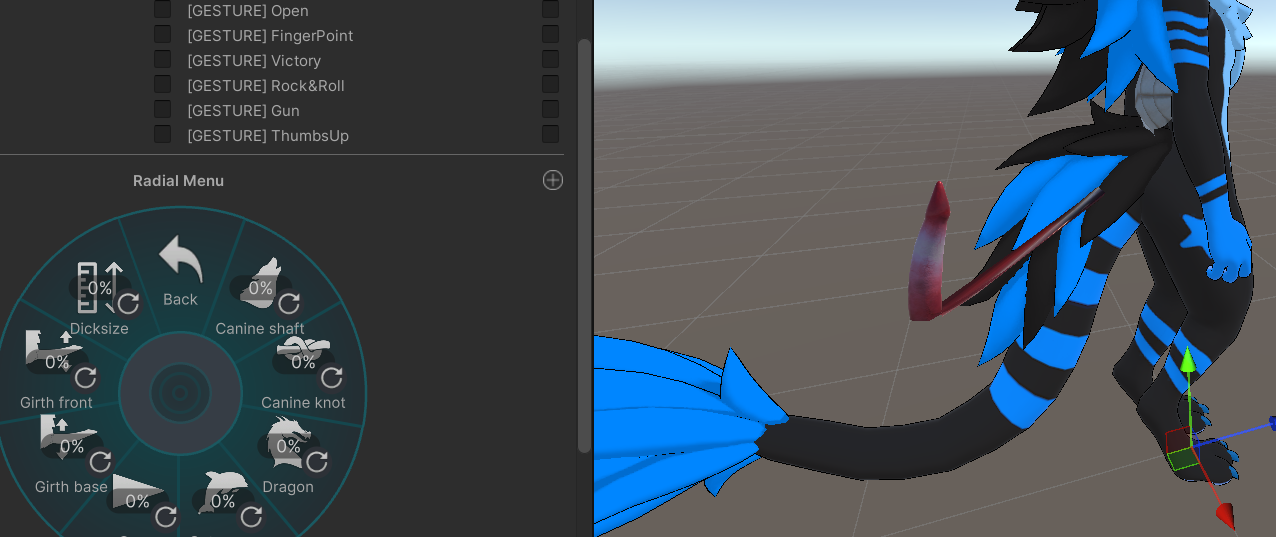Screen dimensions: 1276x537
Task: Click the '[GESTURE] Rock&Roll' label
Action: tap(266, 86)
